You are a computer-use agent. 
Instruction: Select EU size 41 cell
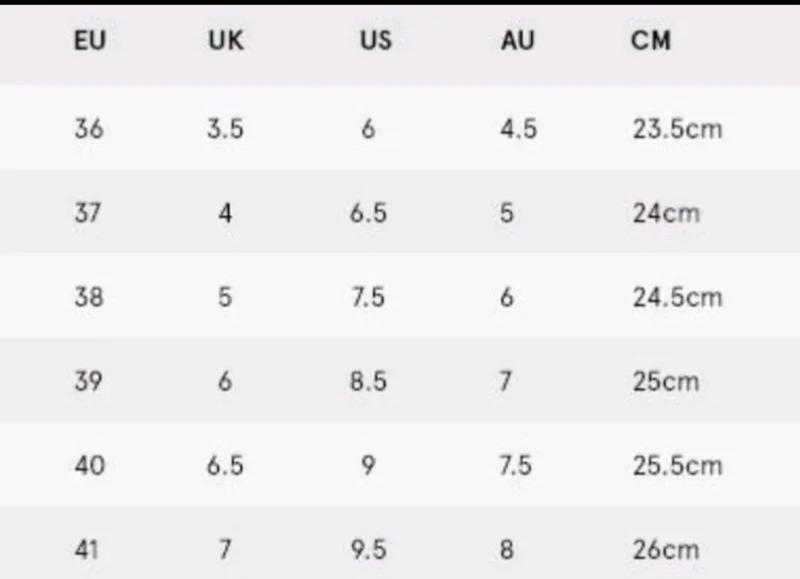tap(86, 549)
